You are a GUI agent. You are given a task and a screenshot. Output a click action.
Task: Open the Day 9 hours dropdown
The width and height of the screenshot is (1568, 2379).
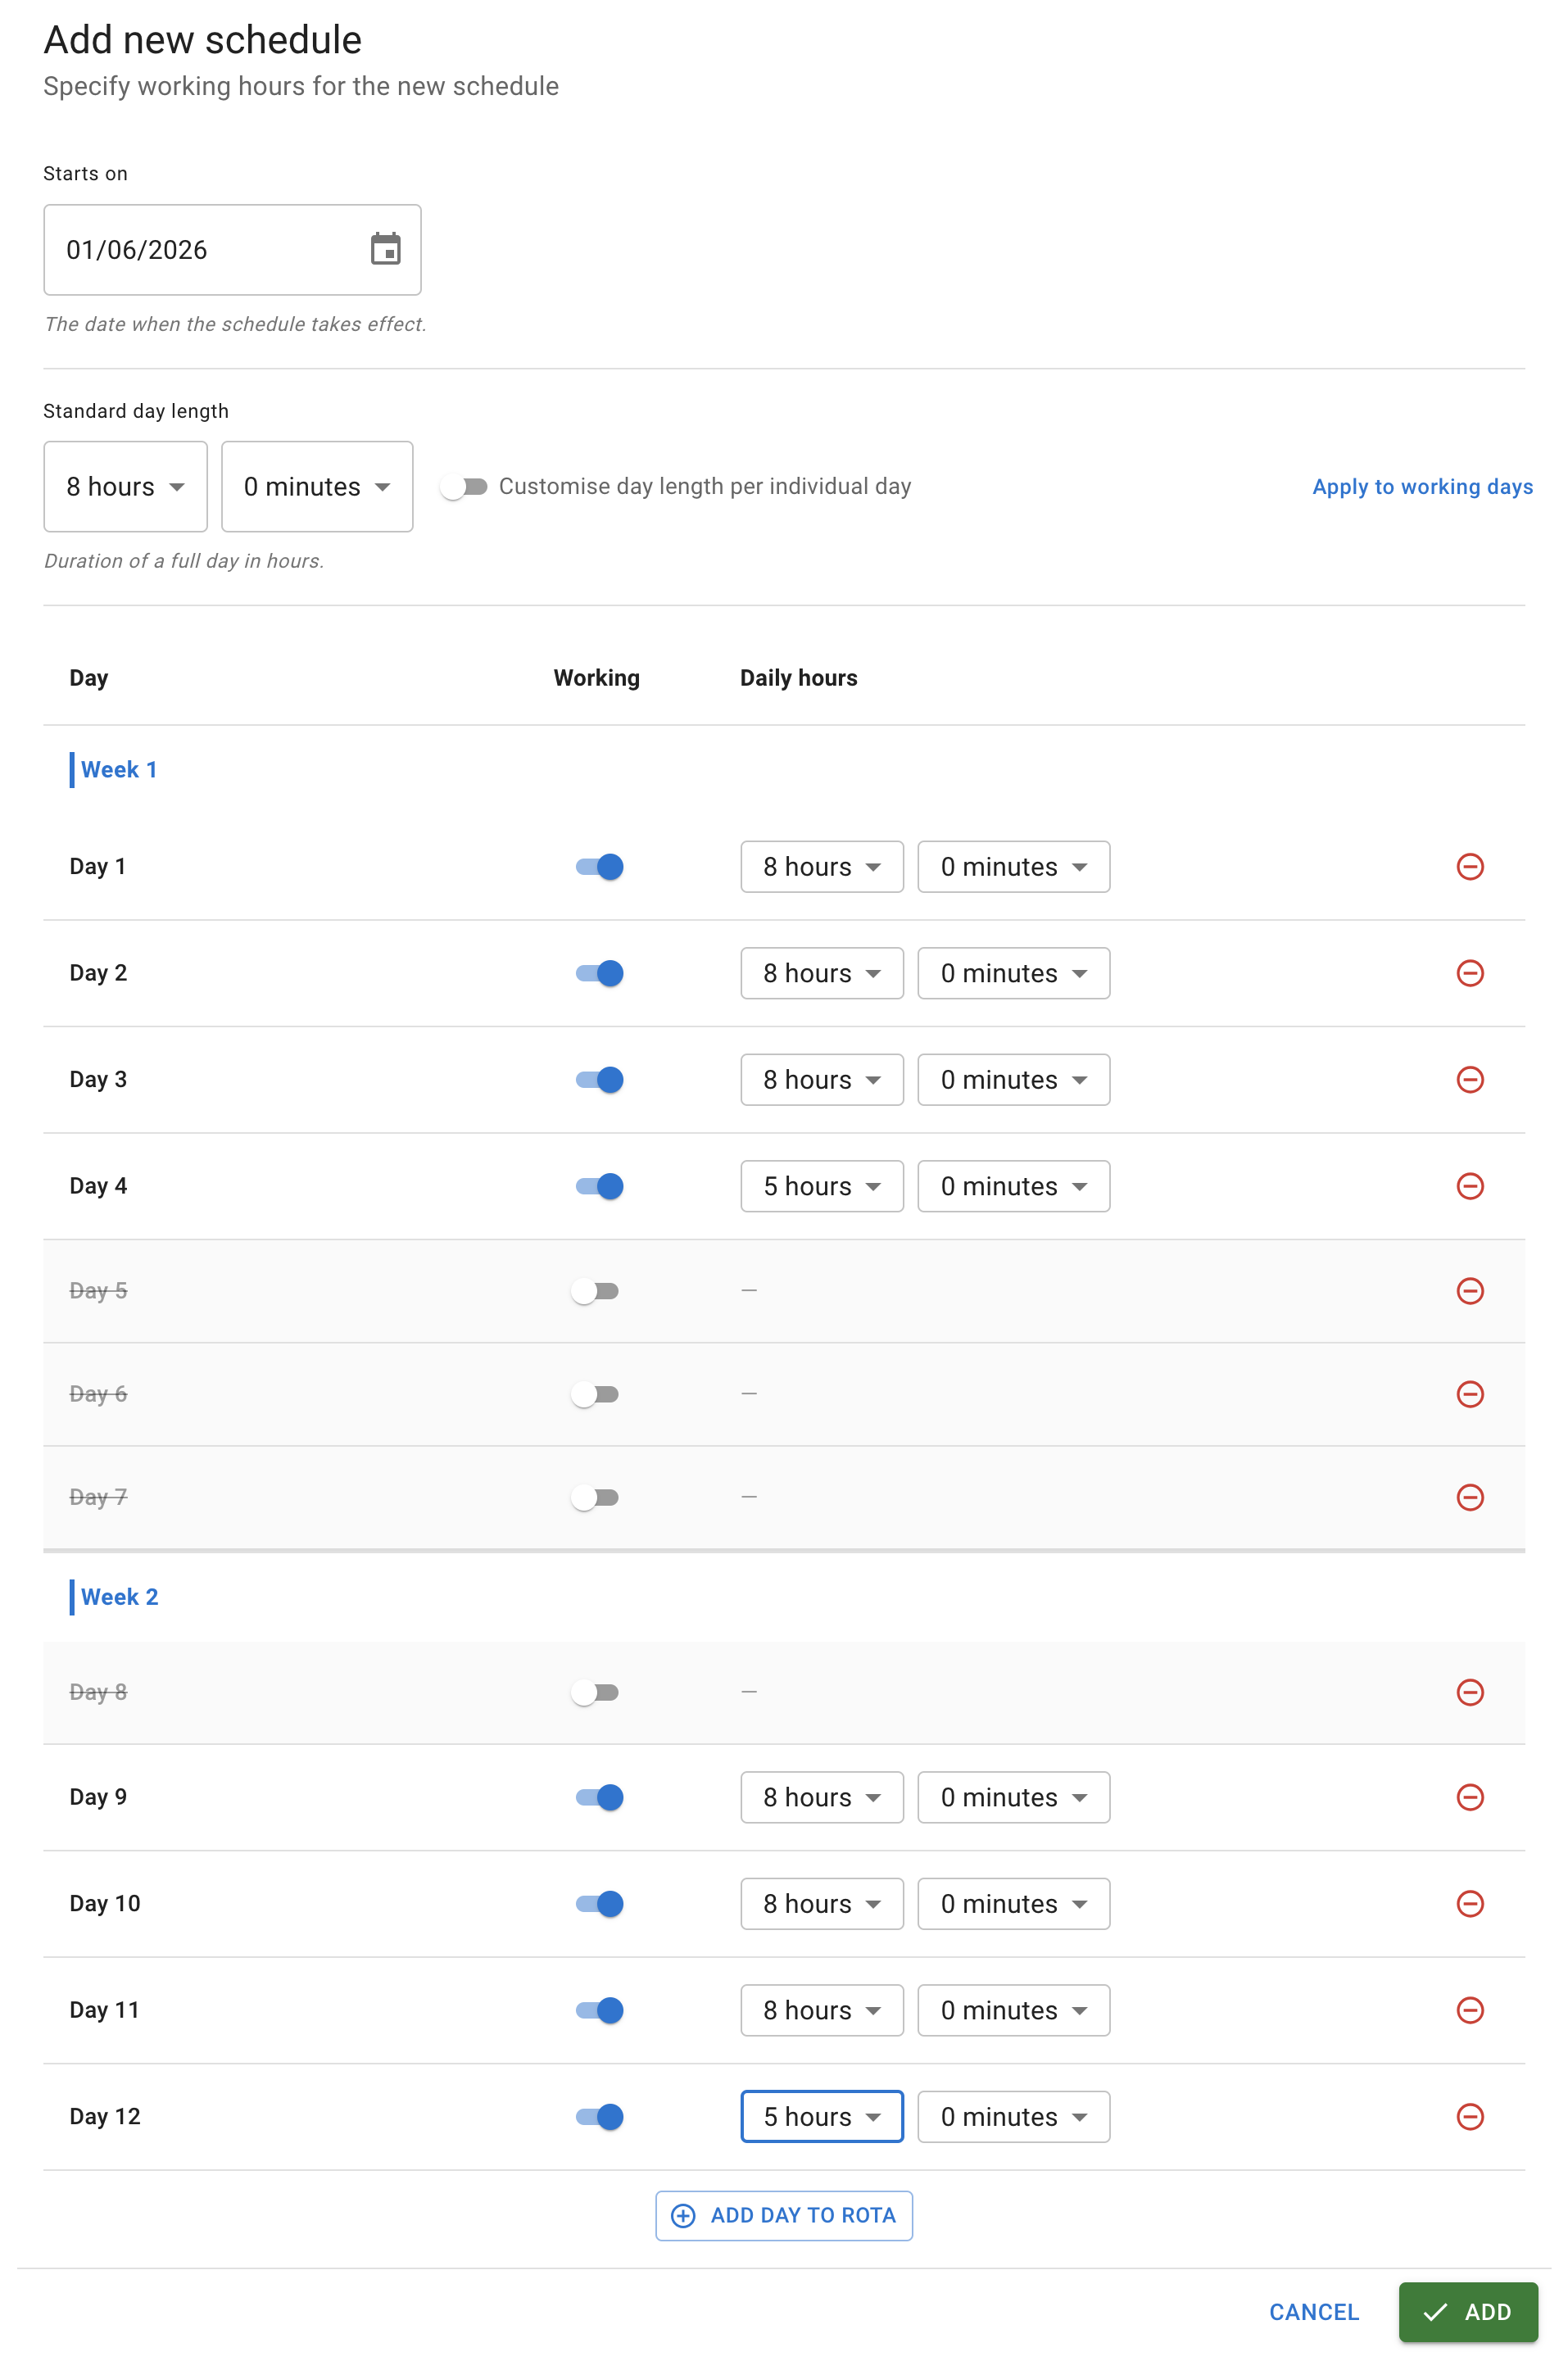coord(822,1797)
